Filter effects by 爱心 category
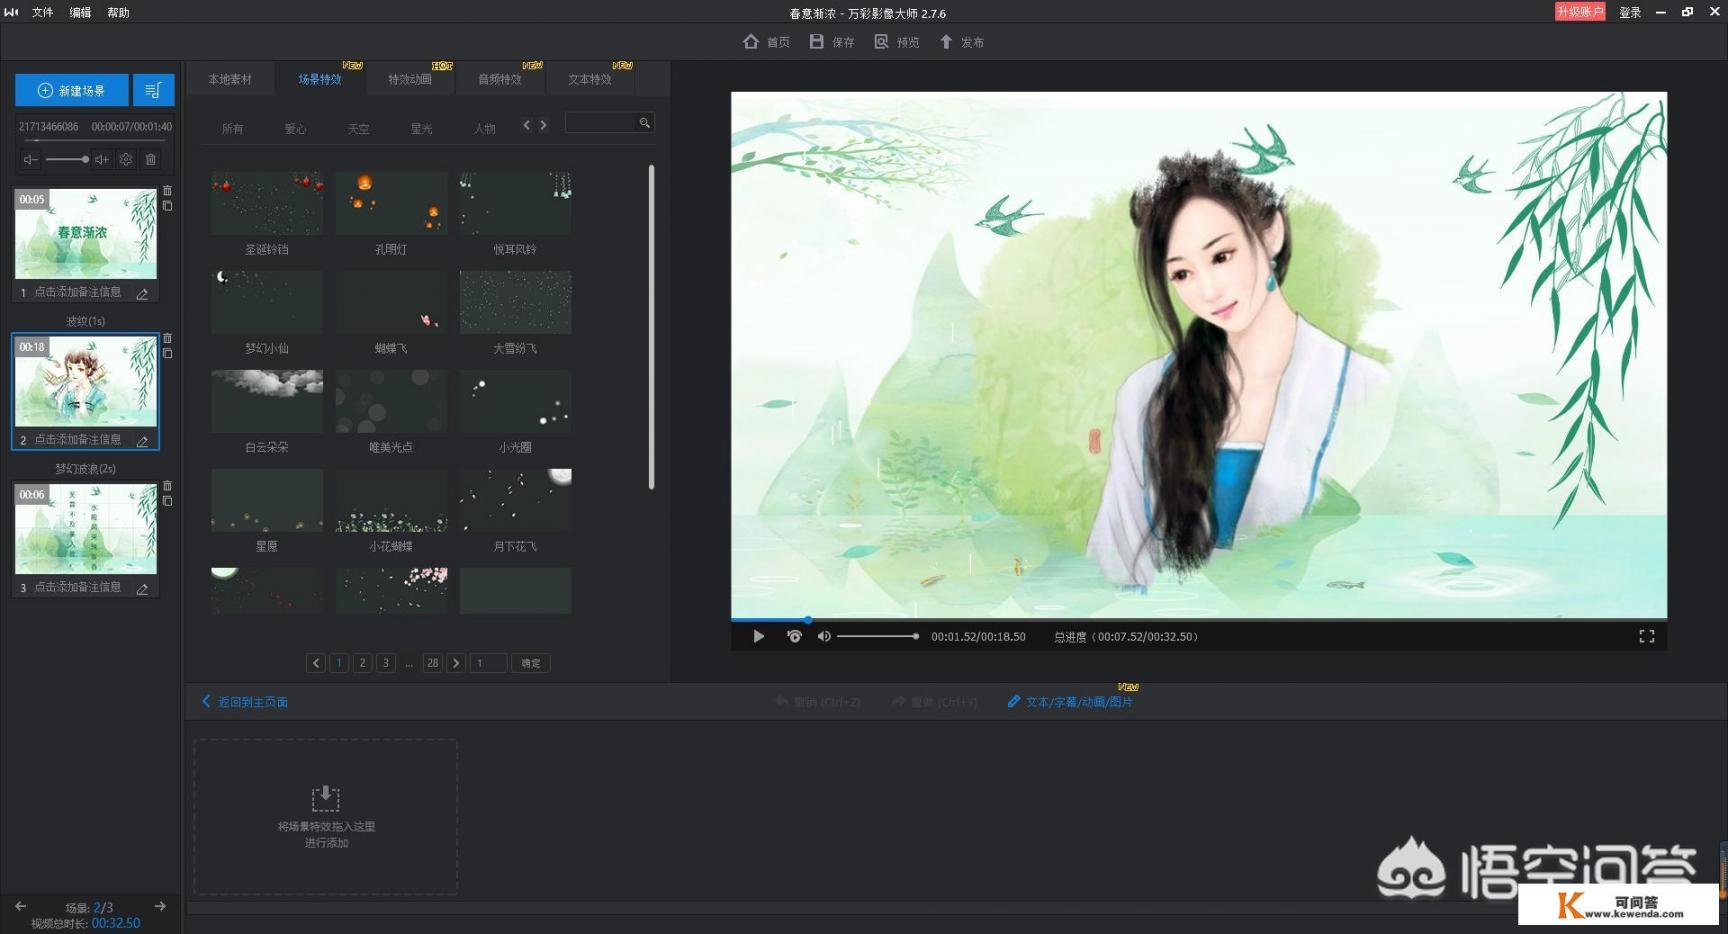The width and height of the screenshot is (1728, 934). tap(295, 129)
